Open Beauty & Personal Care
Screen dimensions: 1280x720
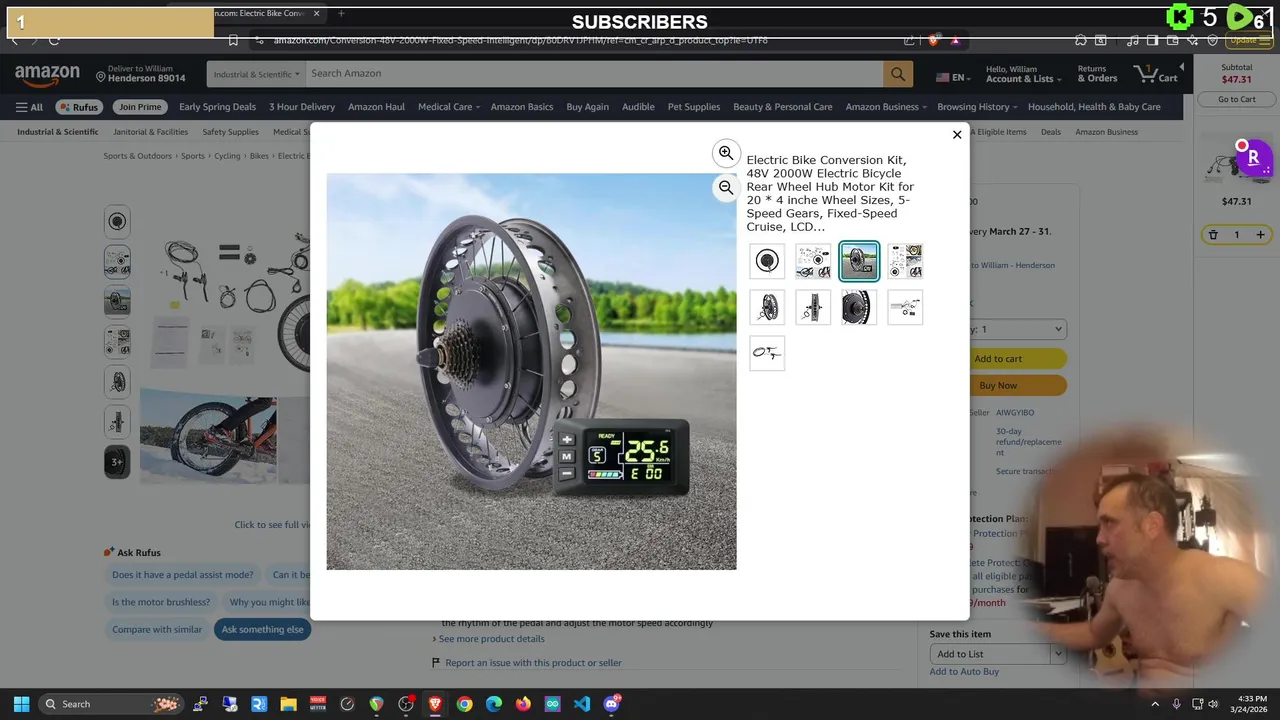pyautogui.click(x=782, y=107)
